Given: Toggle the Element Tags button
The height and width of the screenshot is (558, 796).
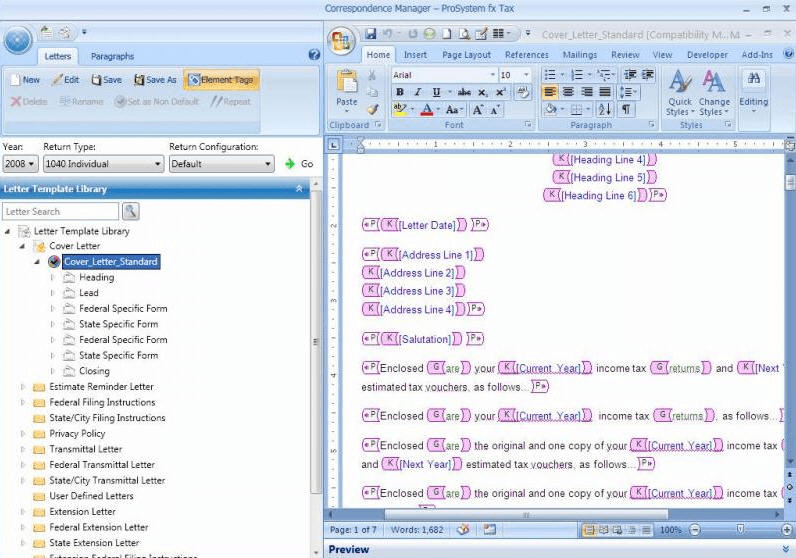Looking at the screenshot, I should [221, 80].
